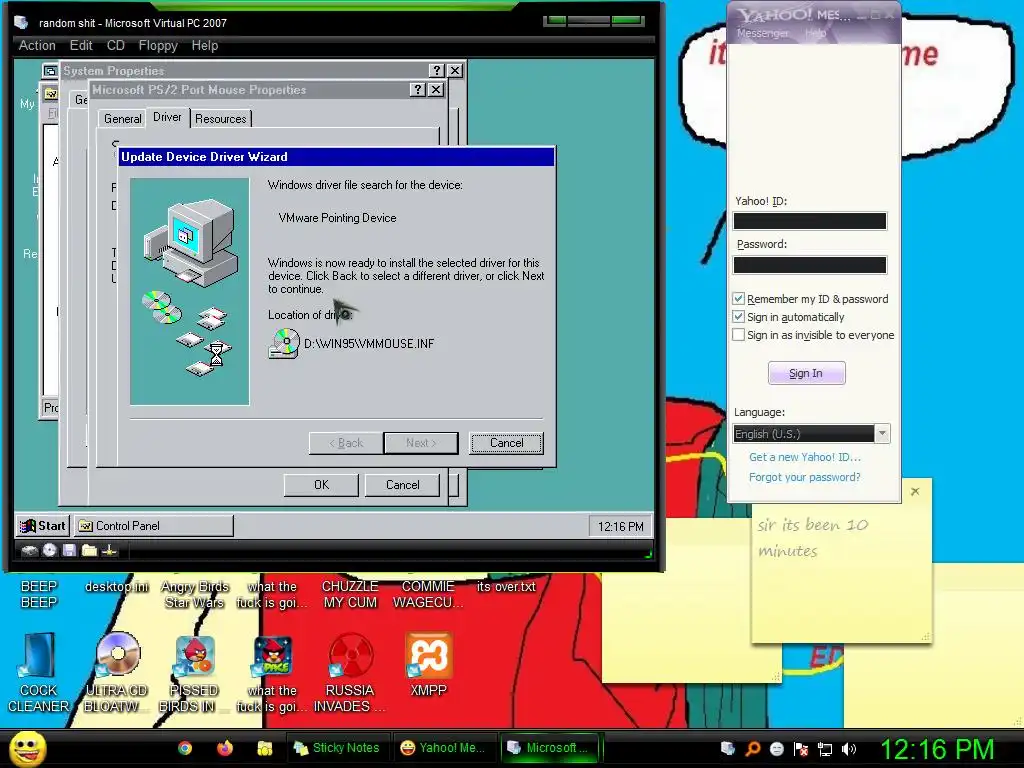The width and height of the screenshot is (1024, 768).
Task: Switch to Microsoft Virtual PC on host taskbar
Action: [551, 748]
